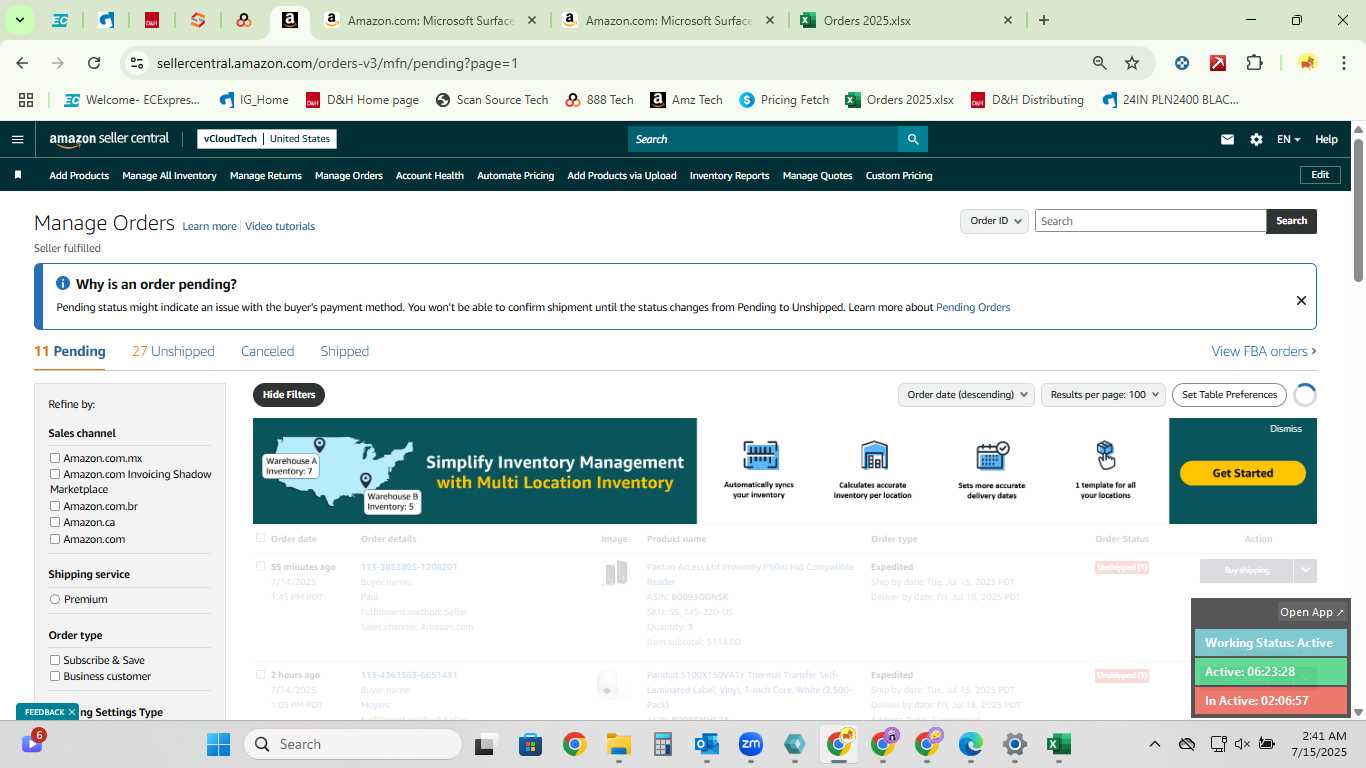Switch to the Orders 2025.xlsx browser tab
Image resolution: width=1366 pixels, height=768 pixels.
(x=905, y=20)
